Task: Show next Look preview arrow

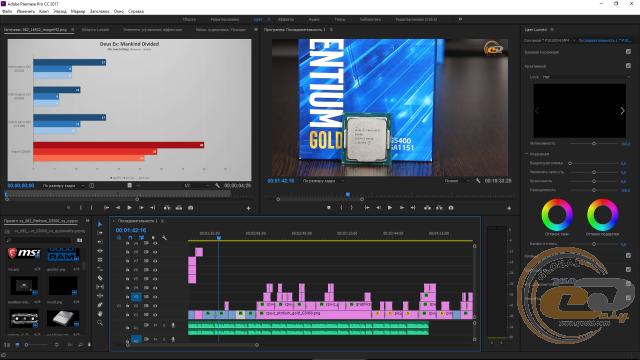Action: tap(622, 111)
